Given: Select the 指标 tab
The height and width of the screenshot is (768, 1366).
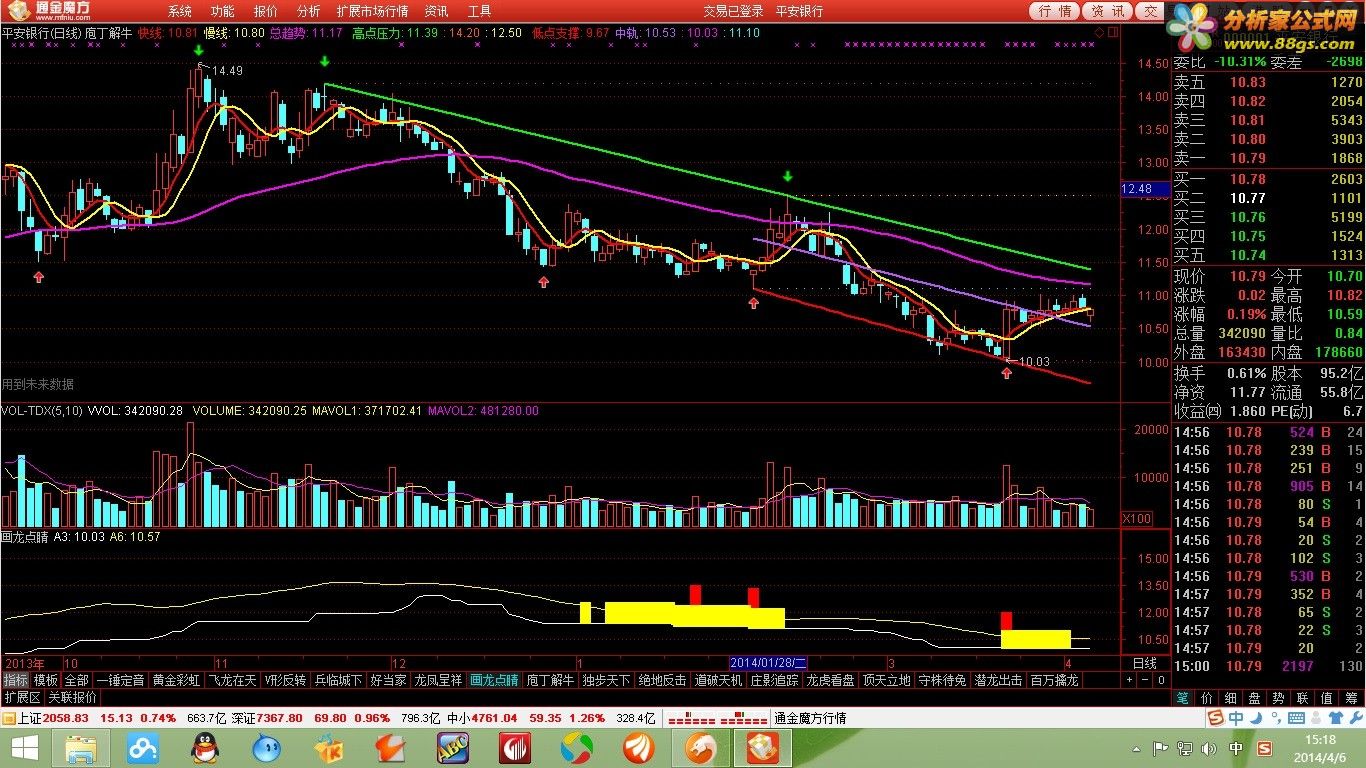Looking at the screenshot, I should click(15, 680).
